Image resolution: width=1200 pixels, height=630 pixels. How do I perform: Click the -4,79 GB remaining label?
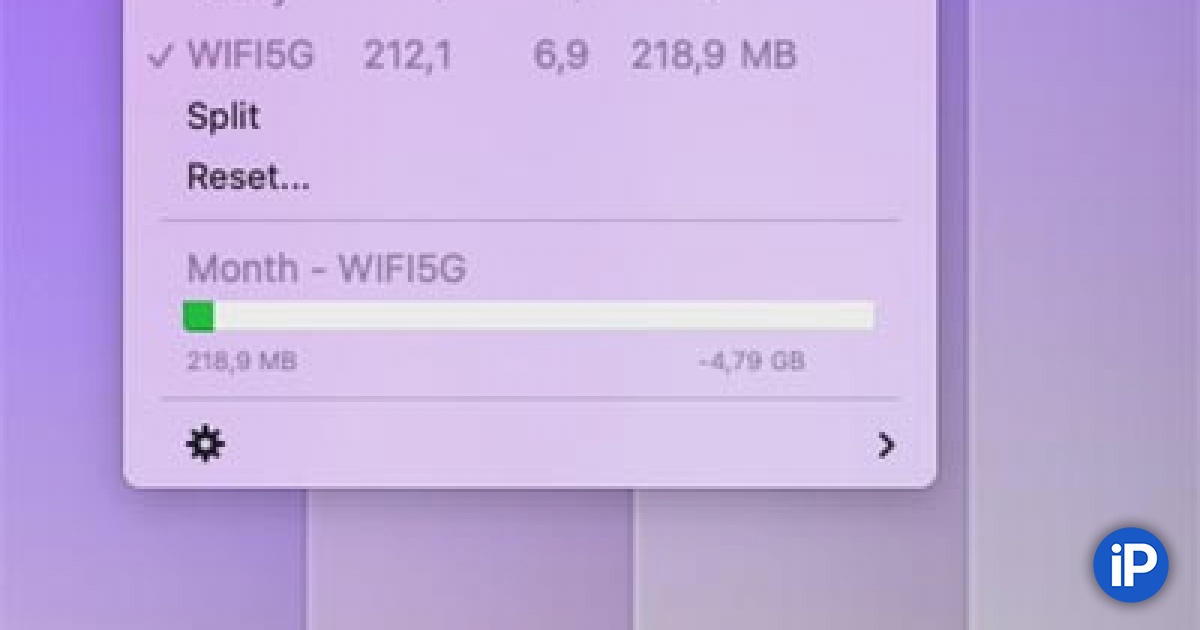point(751,361)
